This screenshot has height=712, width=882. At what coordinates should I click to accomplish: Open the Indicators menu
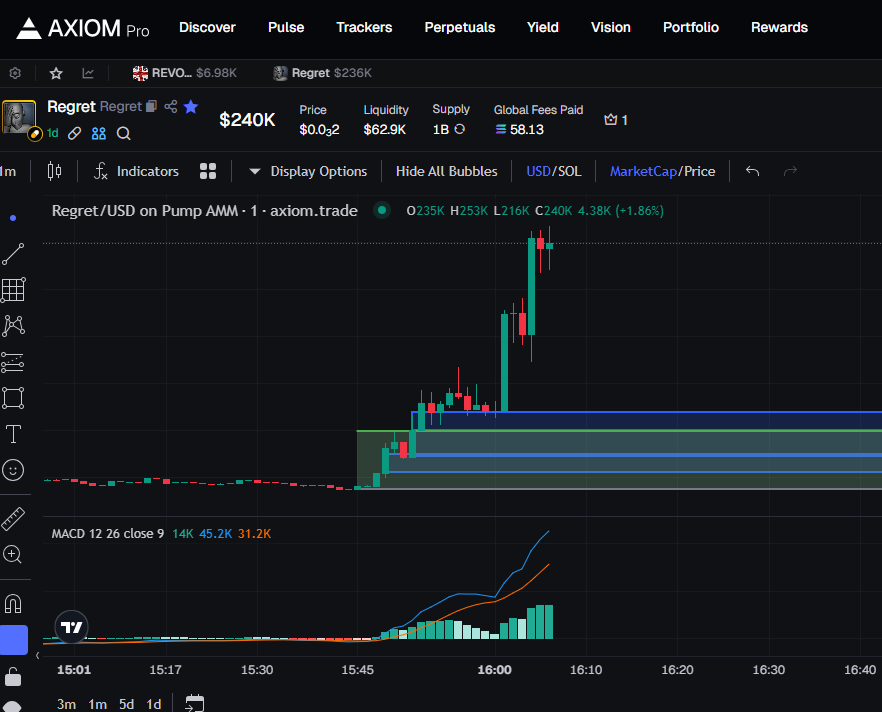click(x=136, y=171)
